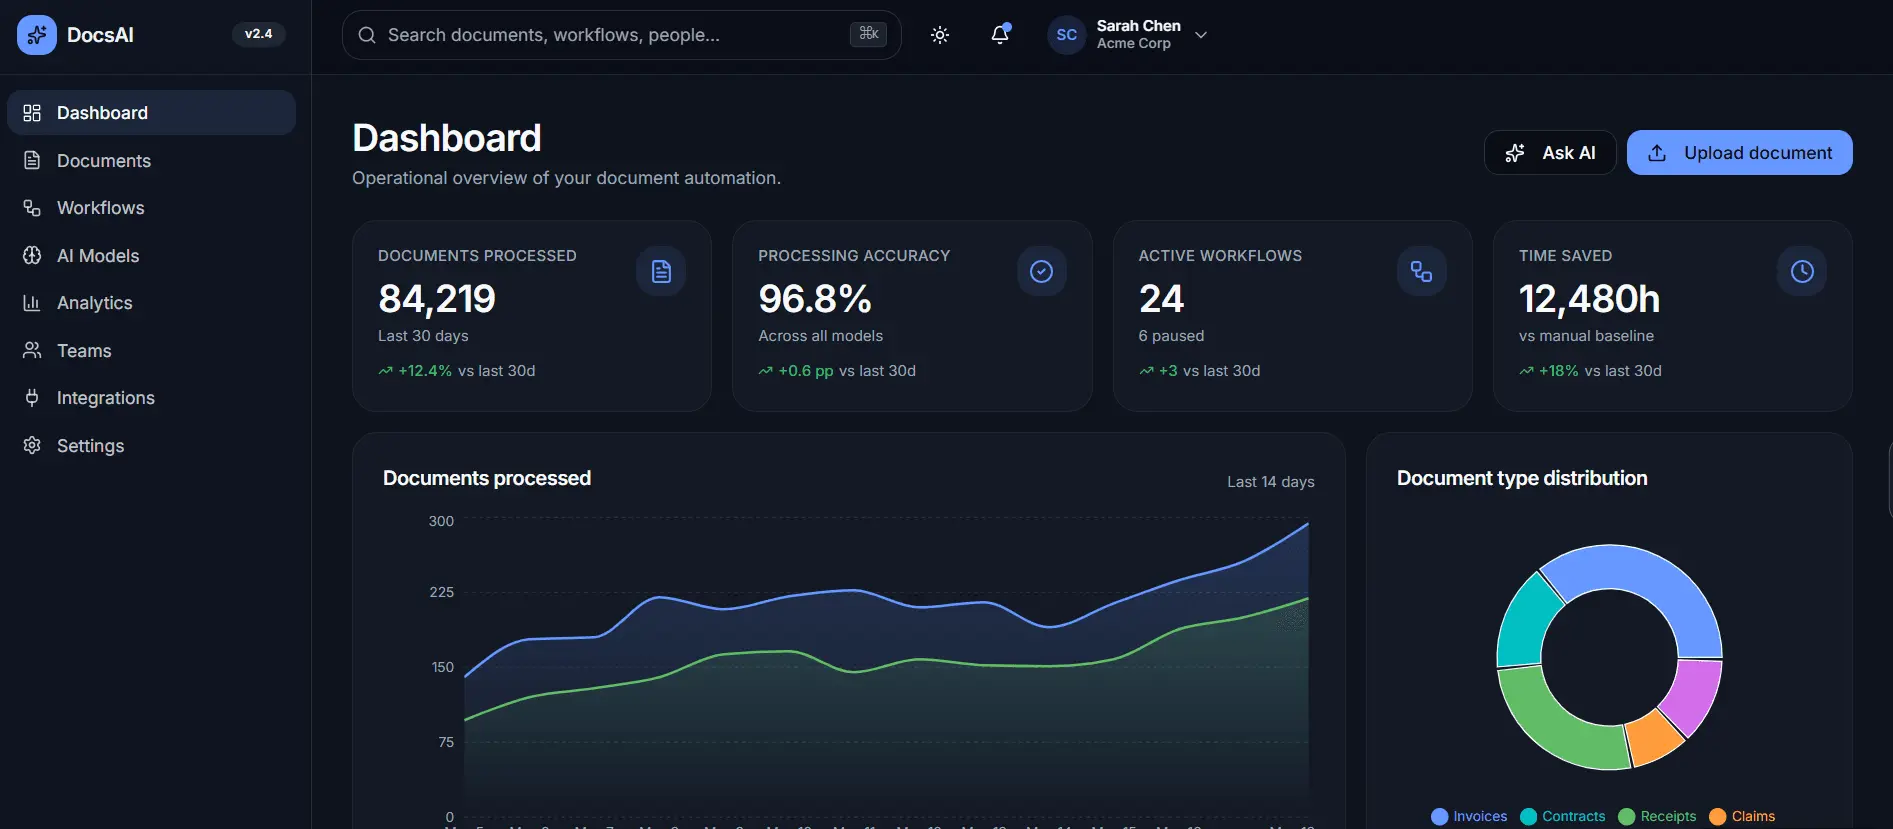
Task: Click Receipts legend color dot
Action: tap(1626, 816)
